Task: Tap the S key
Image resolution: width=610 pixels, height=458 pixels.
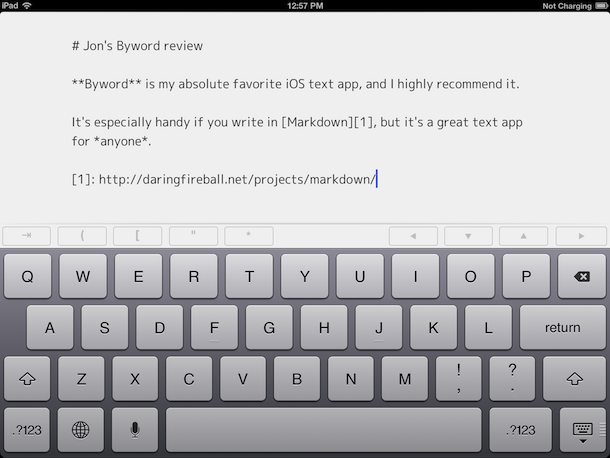Action: pyautogui.click(x=105, y=327)
